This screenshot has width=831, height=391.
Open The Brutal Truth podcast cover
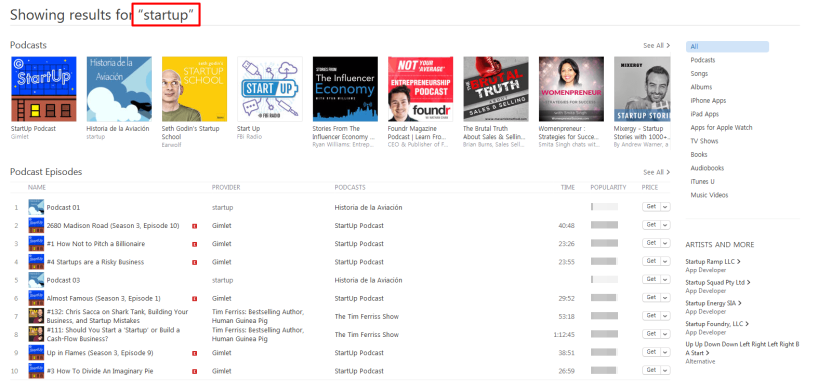point(496,89)
